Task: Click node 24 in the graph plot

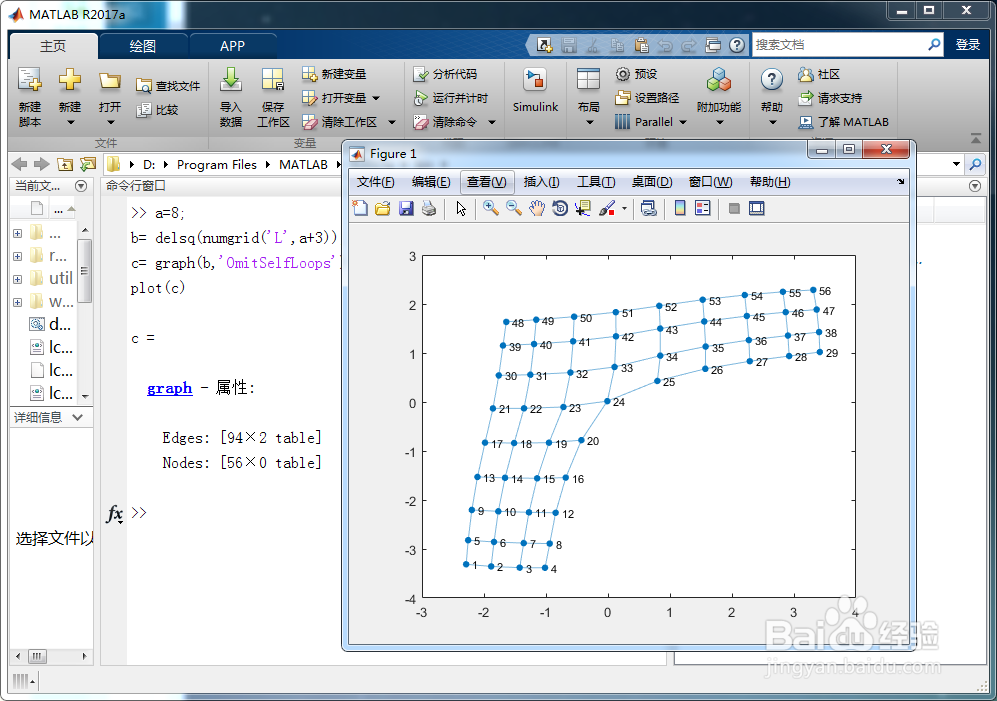Action: (607, 401)
